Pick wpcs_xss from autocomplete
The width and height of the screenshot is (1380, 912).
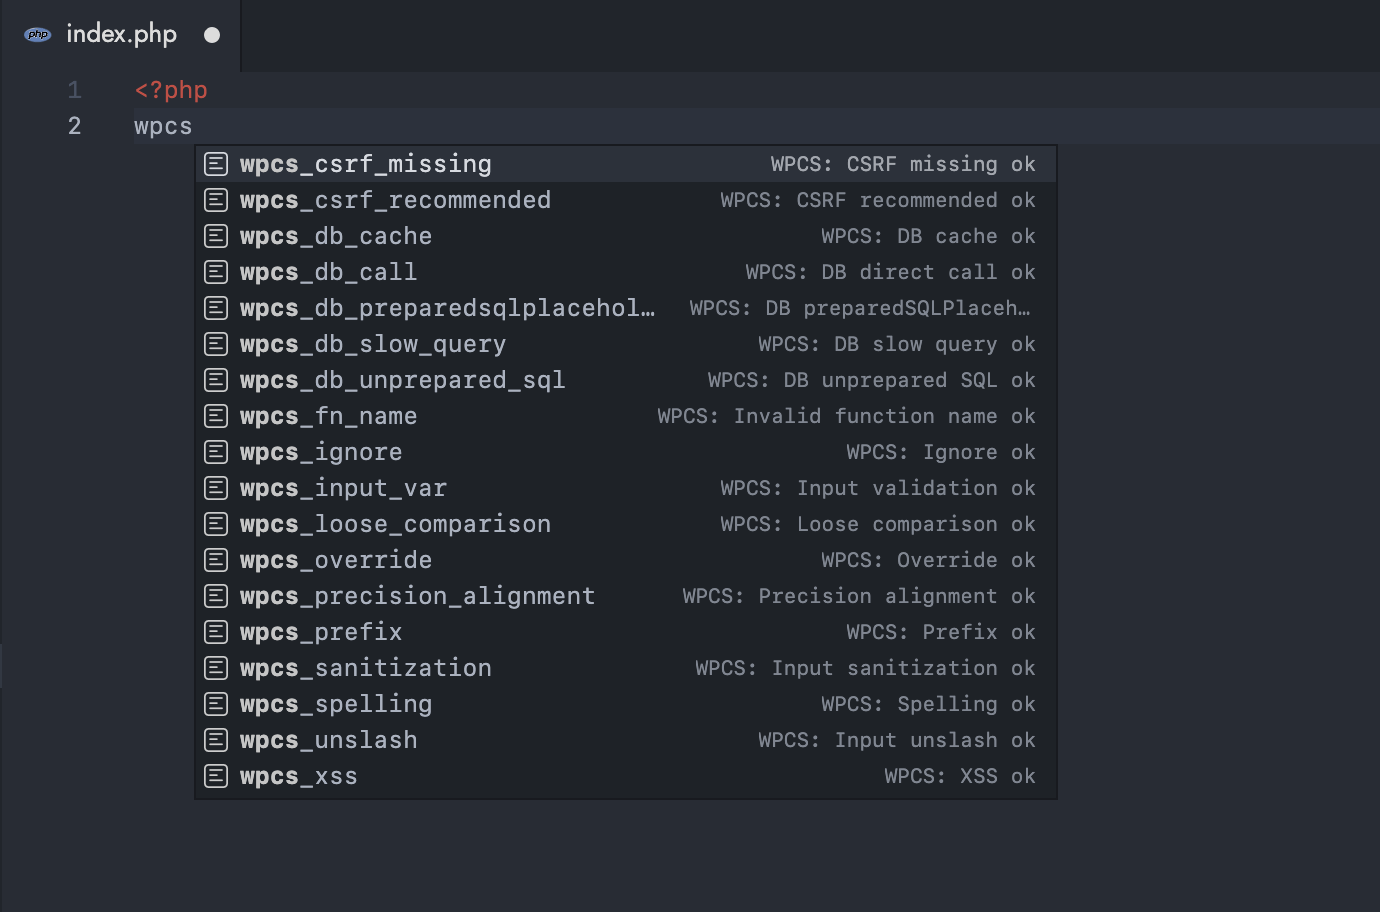point(626,776)
